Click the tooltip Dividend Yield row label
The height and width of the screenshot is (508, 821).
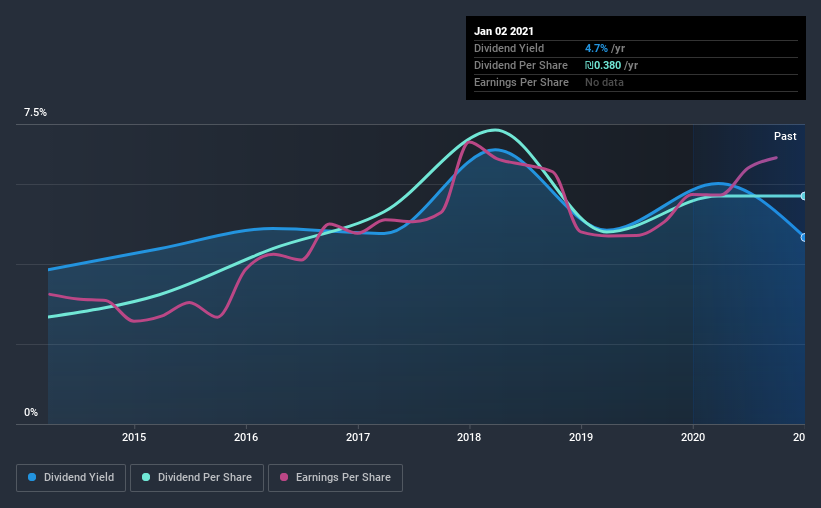[509, 48]
